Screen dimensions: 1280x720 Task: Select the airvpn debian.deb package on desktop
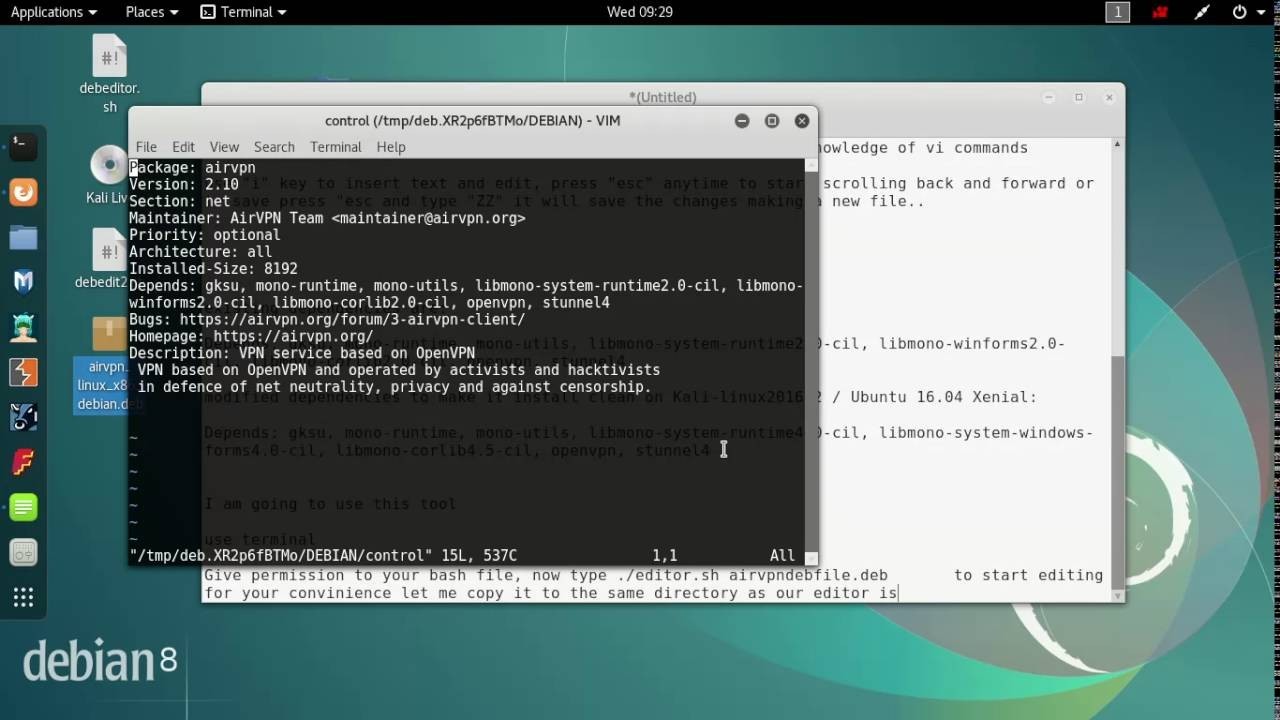click(x=108, y=365)
